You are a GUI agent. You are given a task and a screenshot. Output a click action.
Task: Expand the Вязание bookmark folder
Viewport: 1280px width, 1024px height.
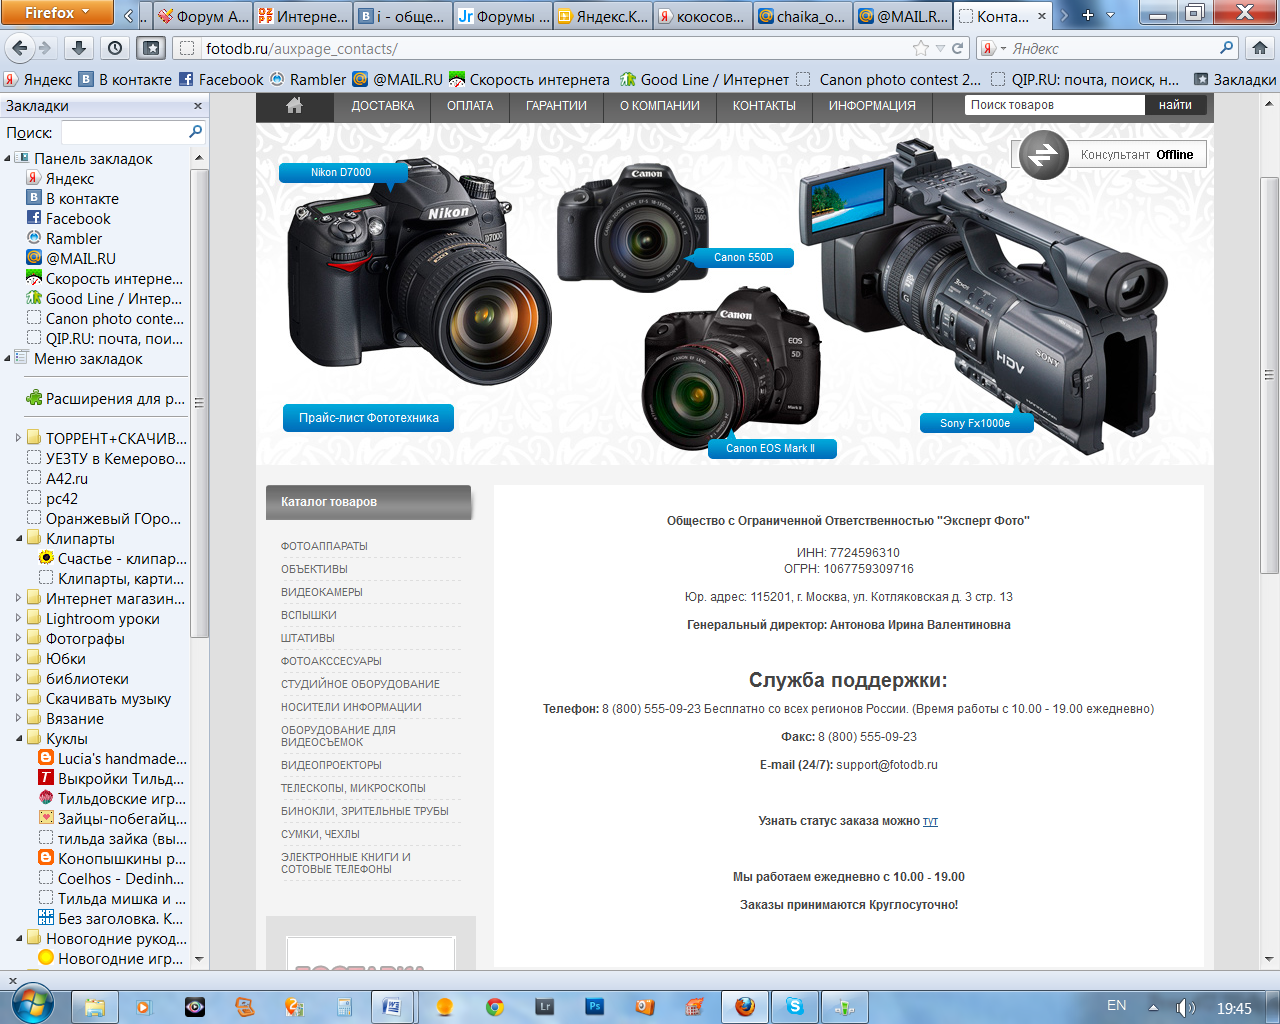(x=18, y=718)
